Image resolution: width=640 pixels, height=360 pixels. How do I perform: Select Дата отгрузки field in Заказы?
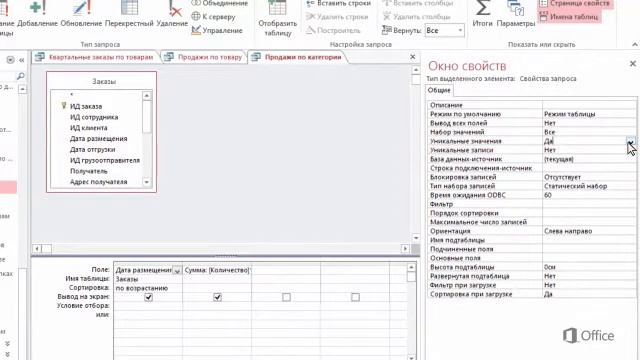point(92,149)
